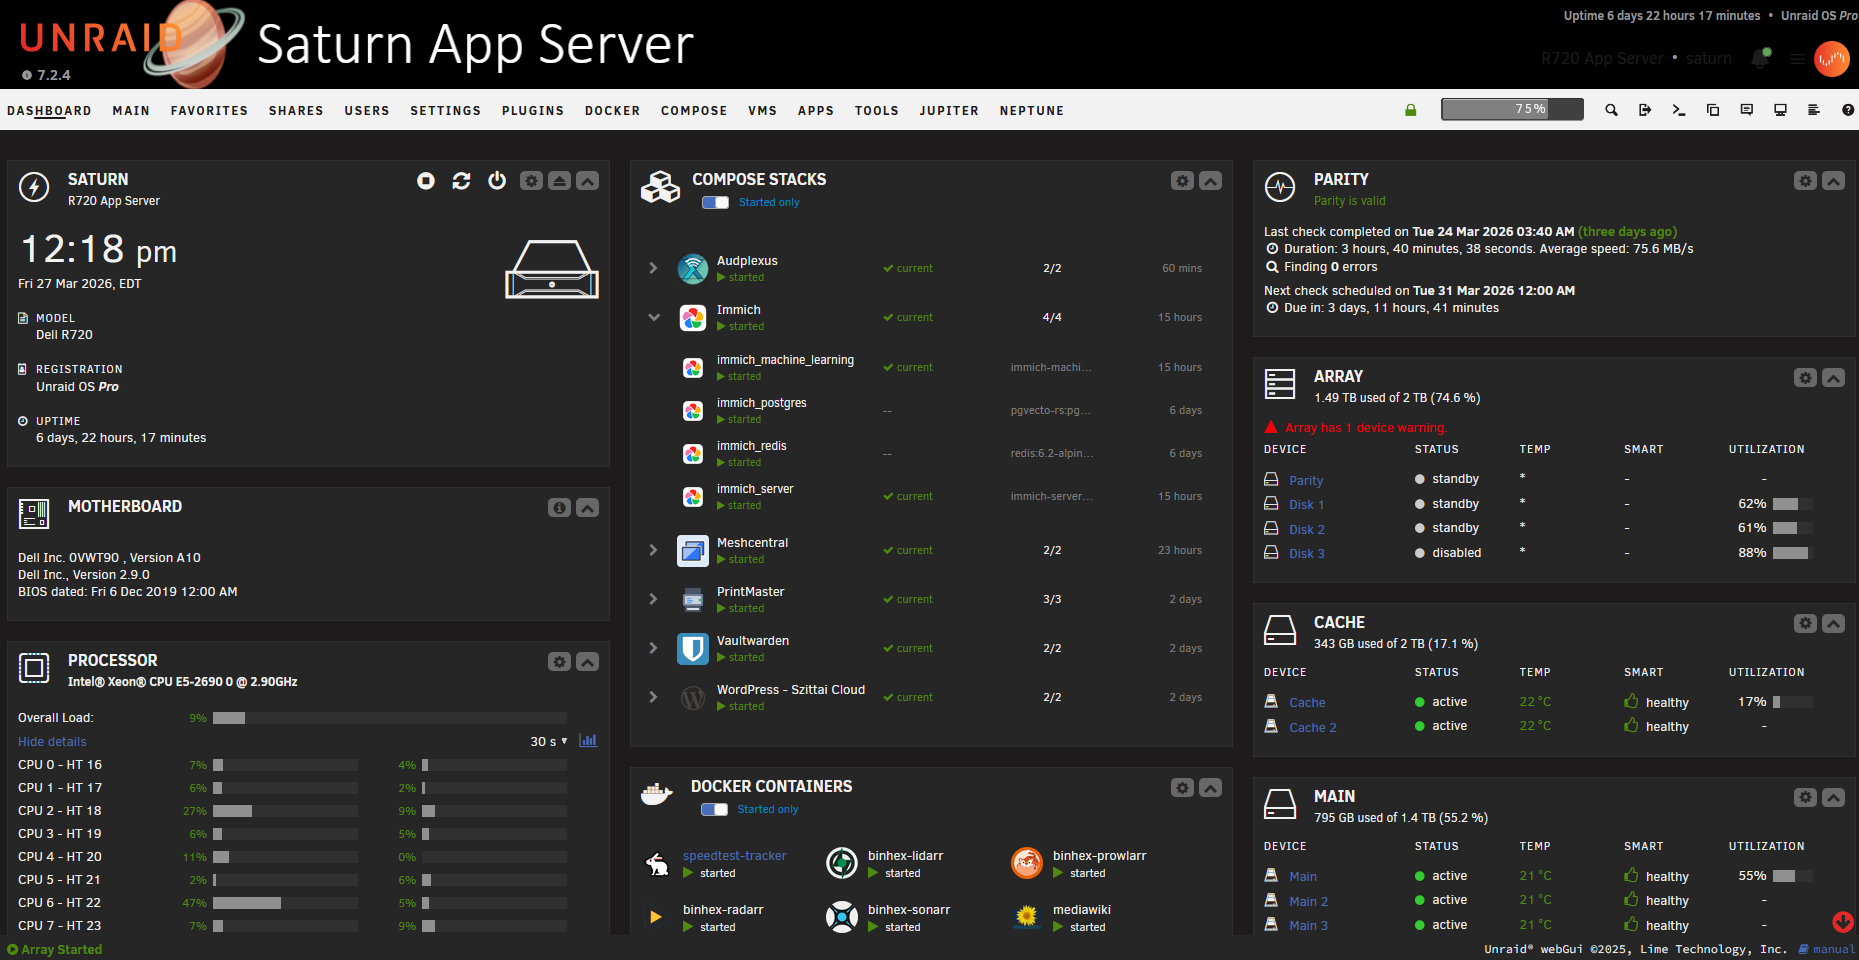Screen dimensions: 1859x960
Task: Open Parity panel settings gear
Action: [x=1805, y=181]
